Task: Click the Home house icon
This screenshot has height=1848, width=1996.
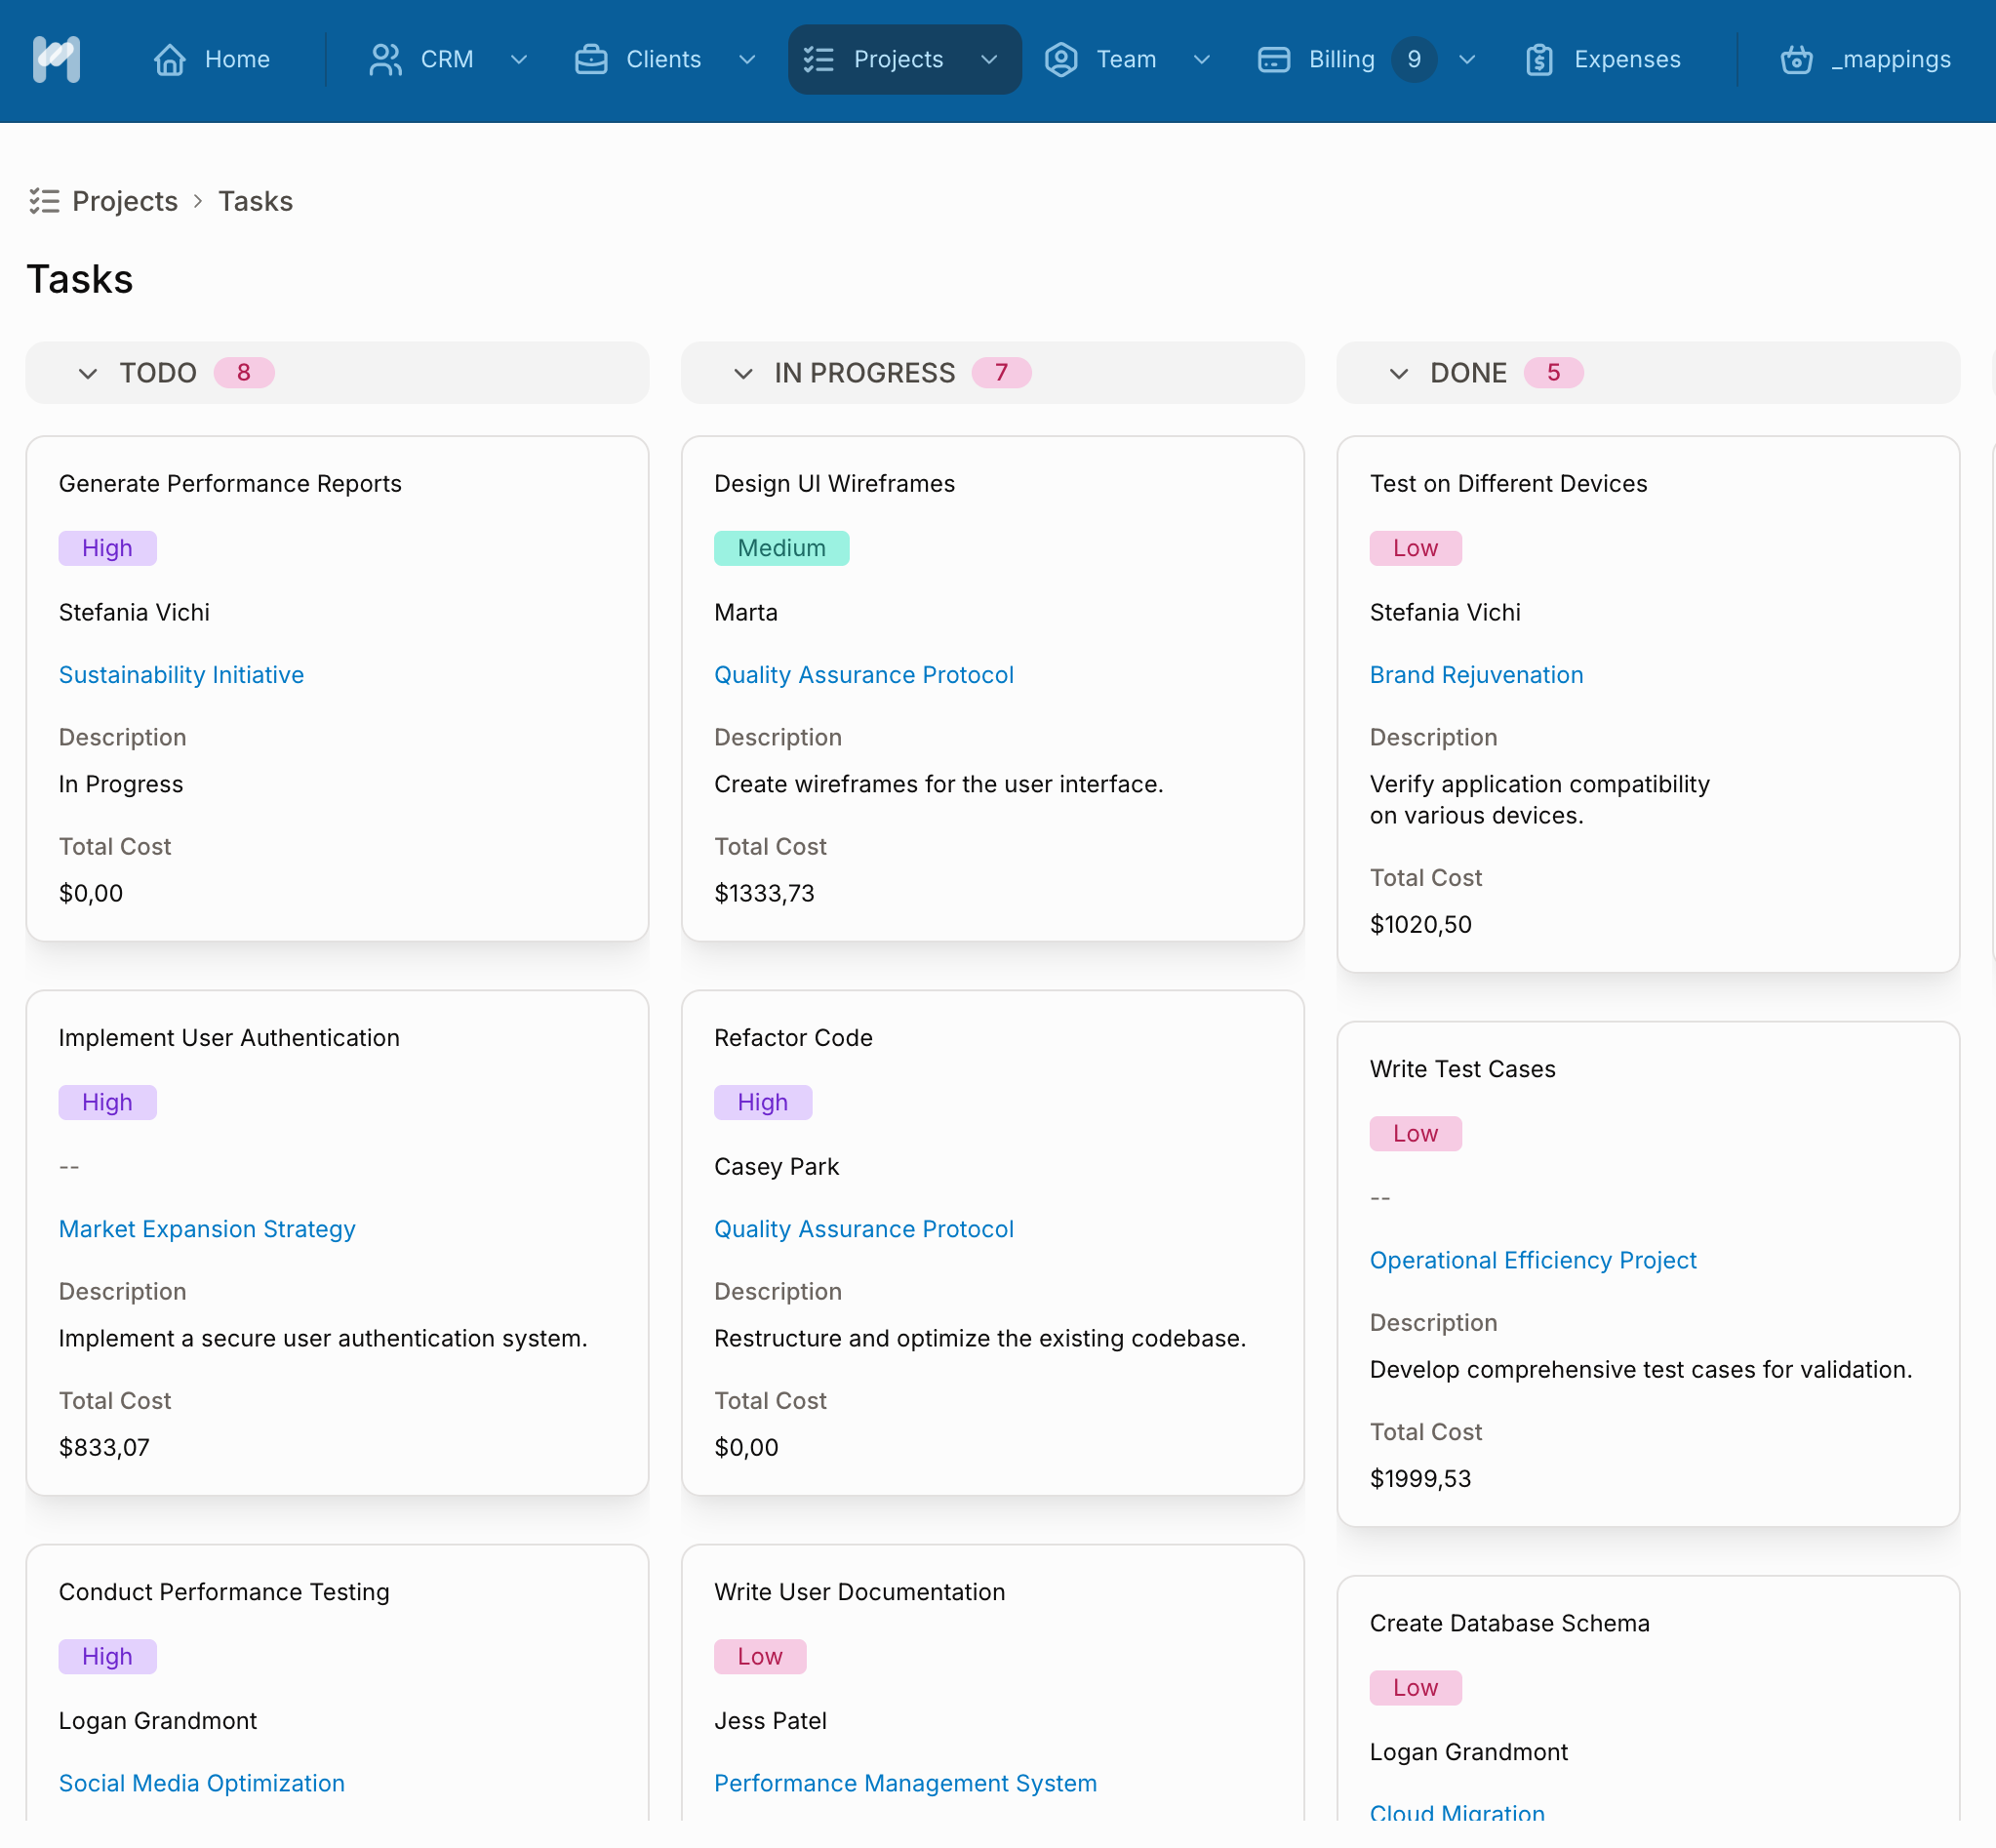Action: click(169, 59)
